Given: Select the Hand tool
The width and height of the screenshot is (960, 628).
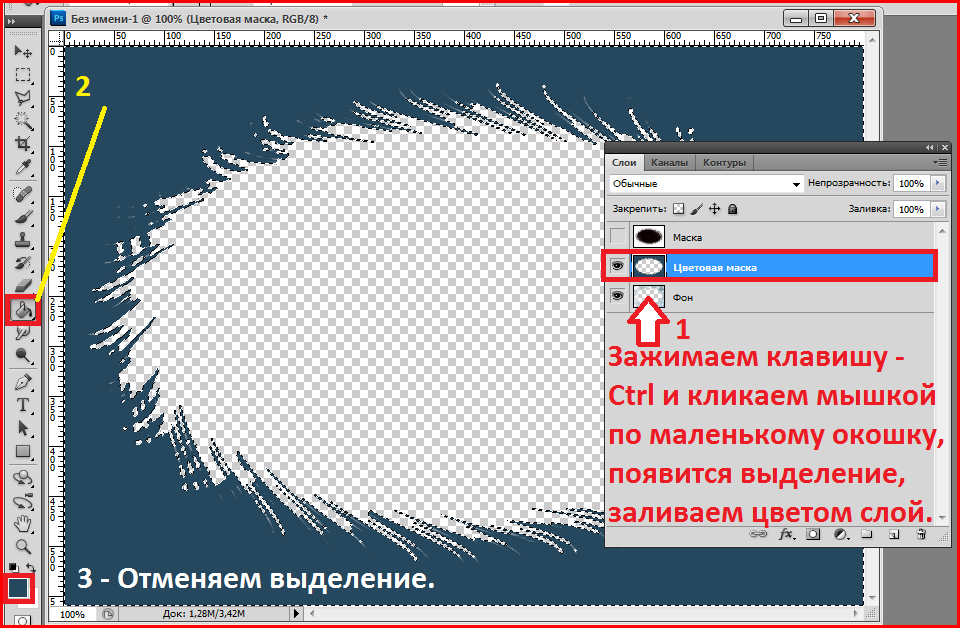Looking at the screenshot, I should click(23, 524).
